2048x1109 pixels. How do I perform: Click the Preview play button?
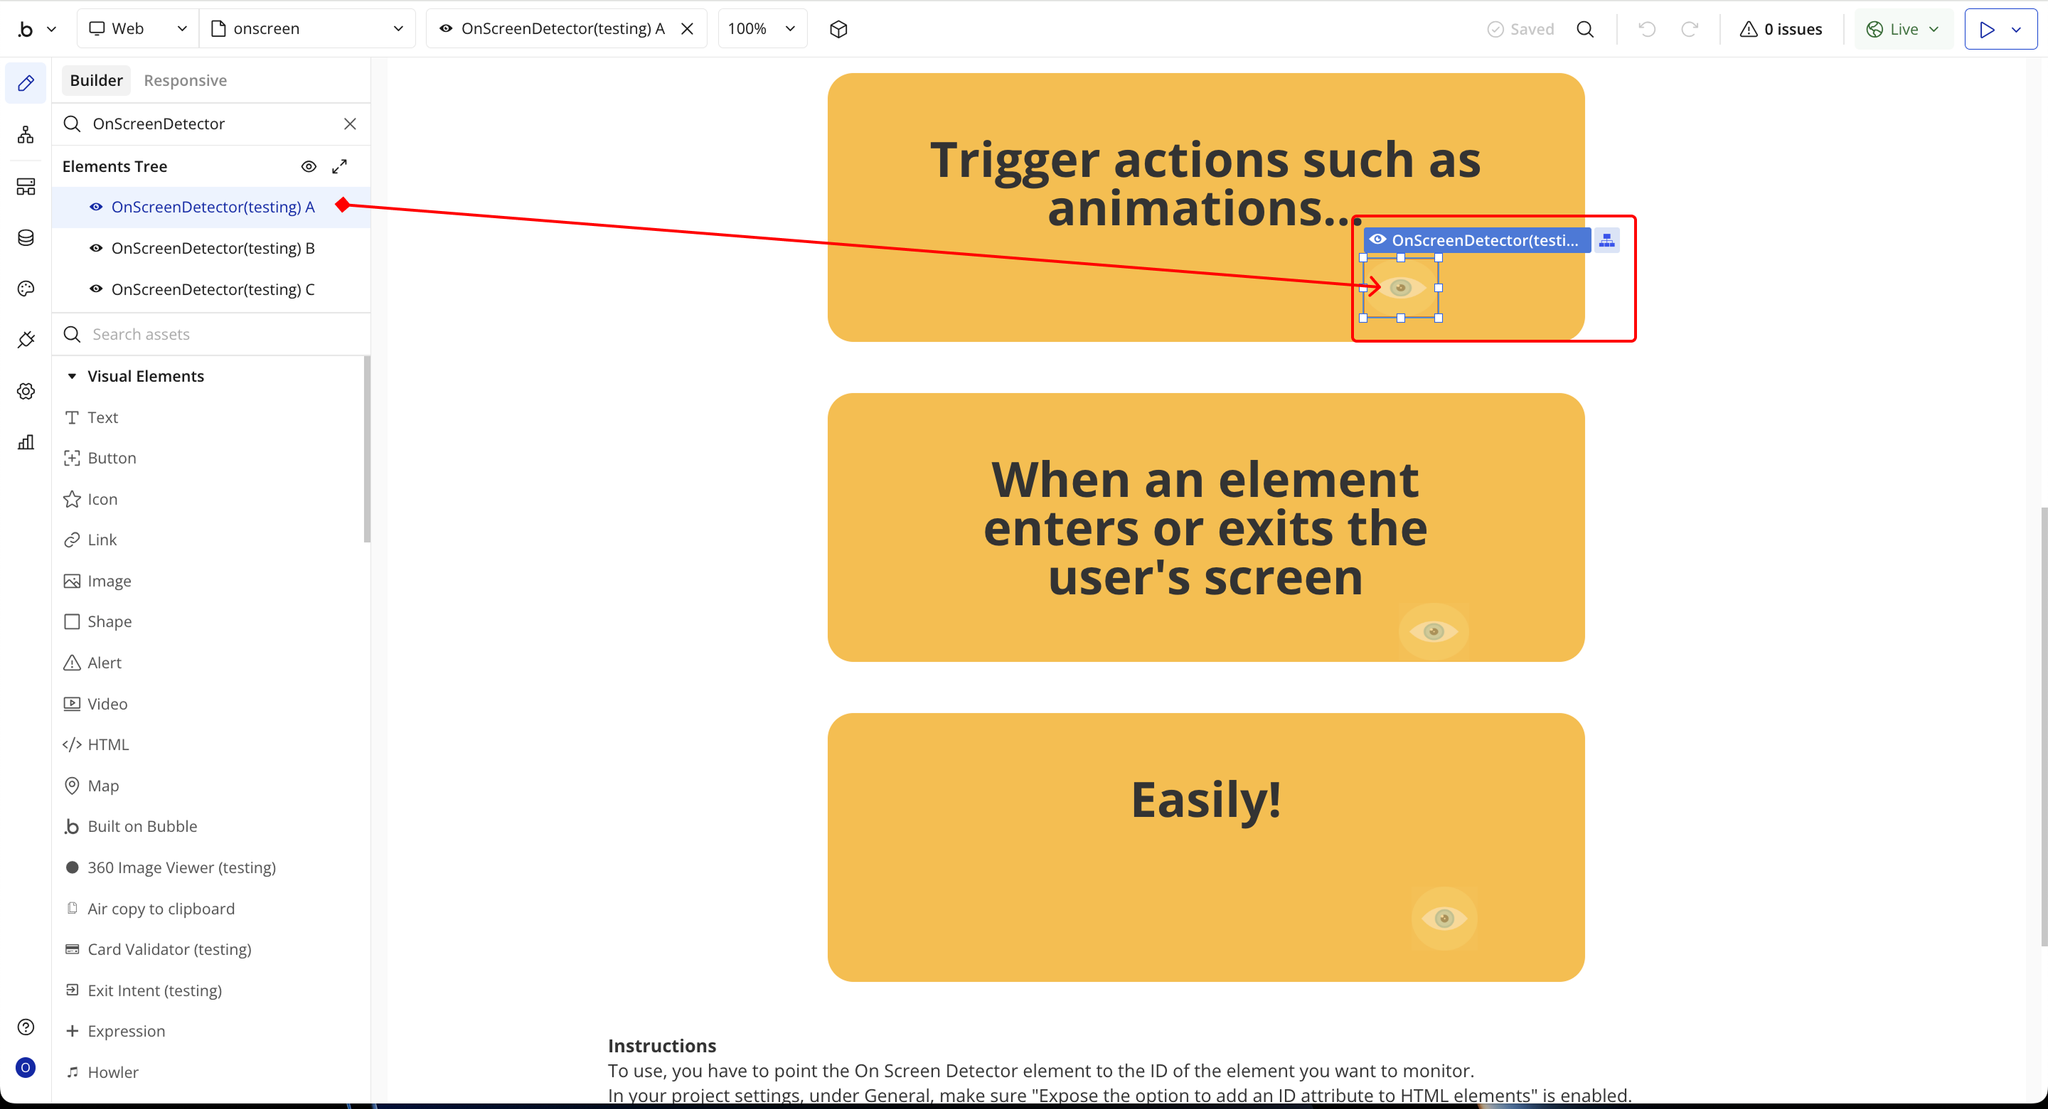(1987, 29)
